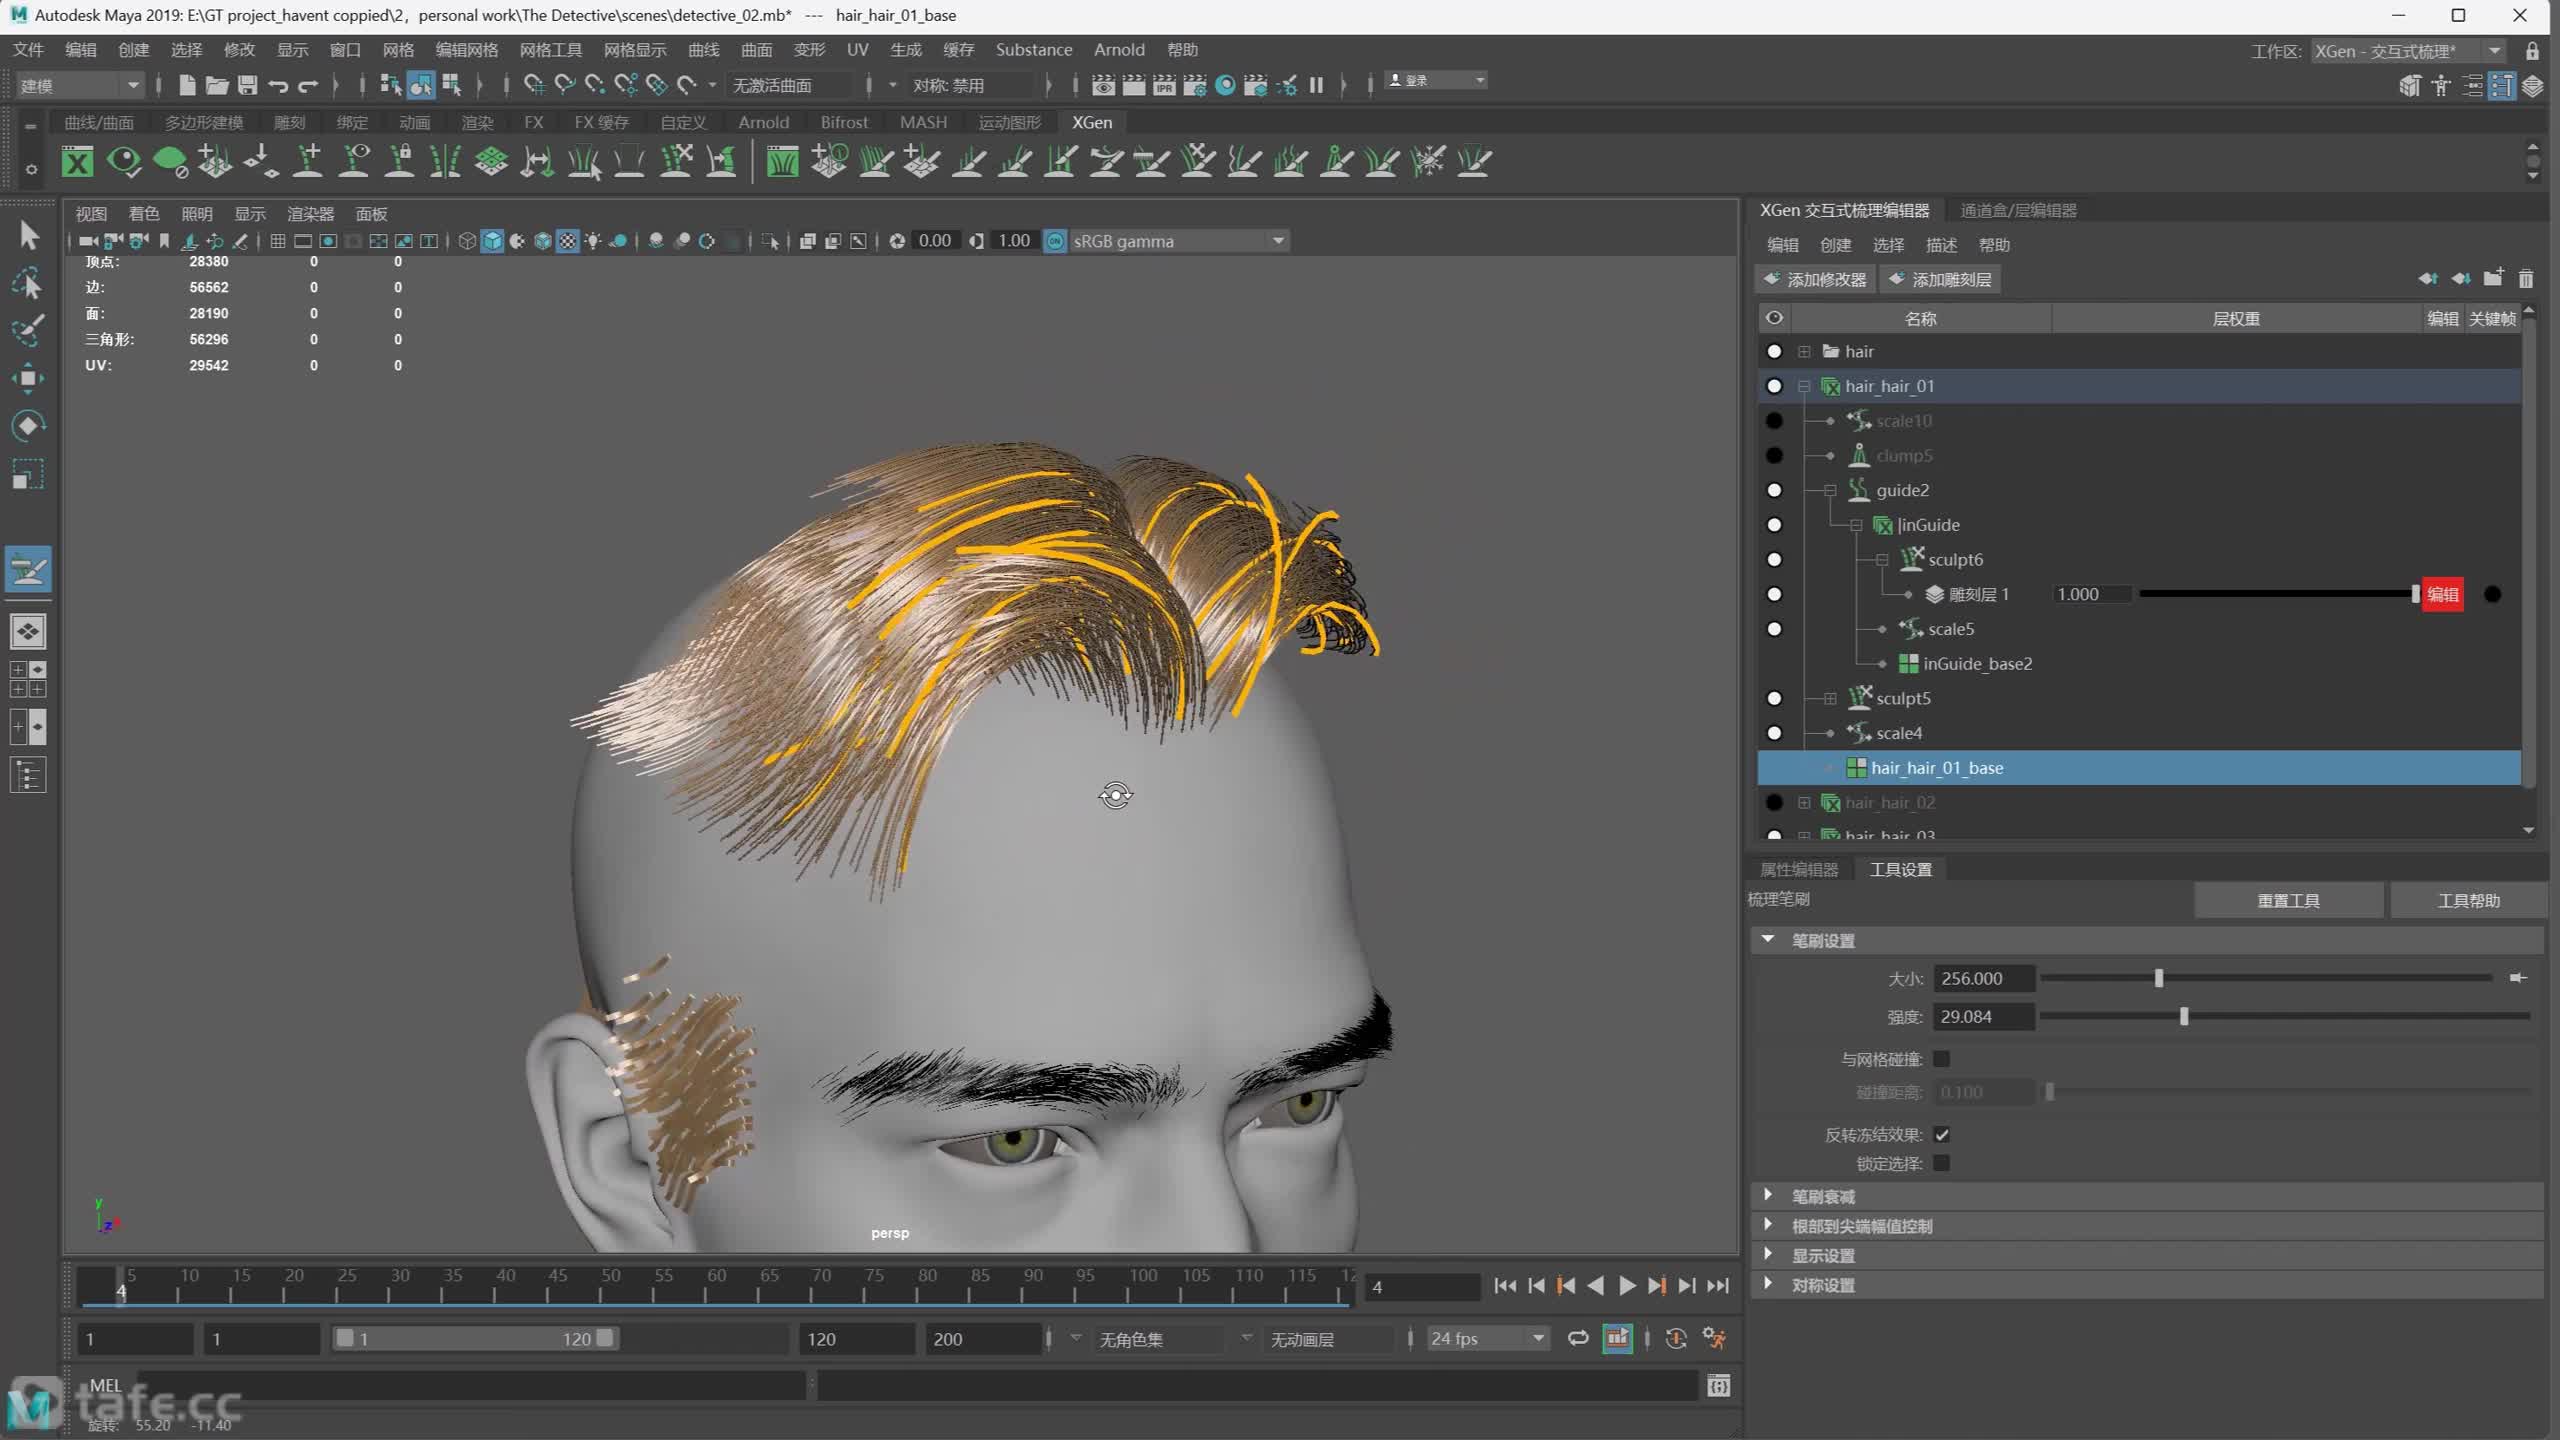Activate the Rotate tool in toolbox
2560x1440 pixels.
pos(28,426)
